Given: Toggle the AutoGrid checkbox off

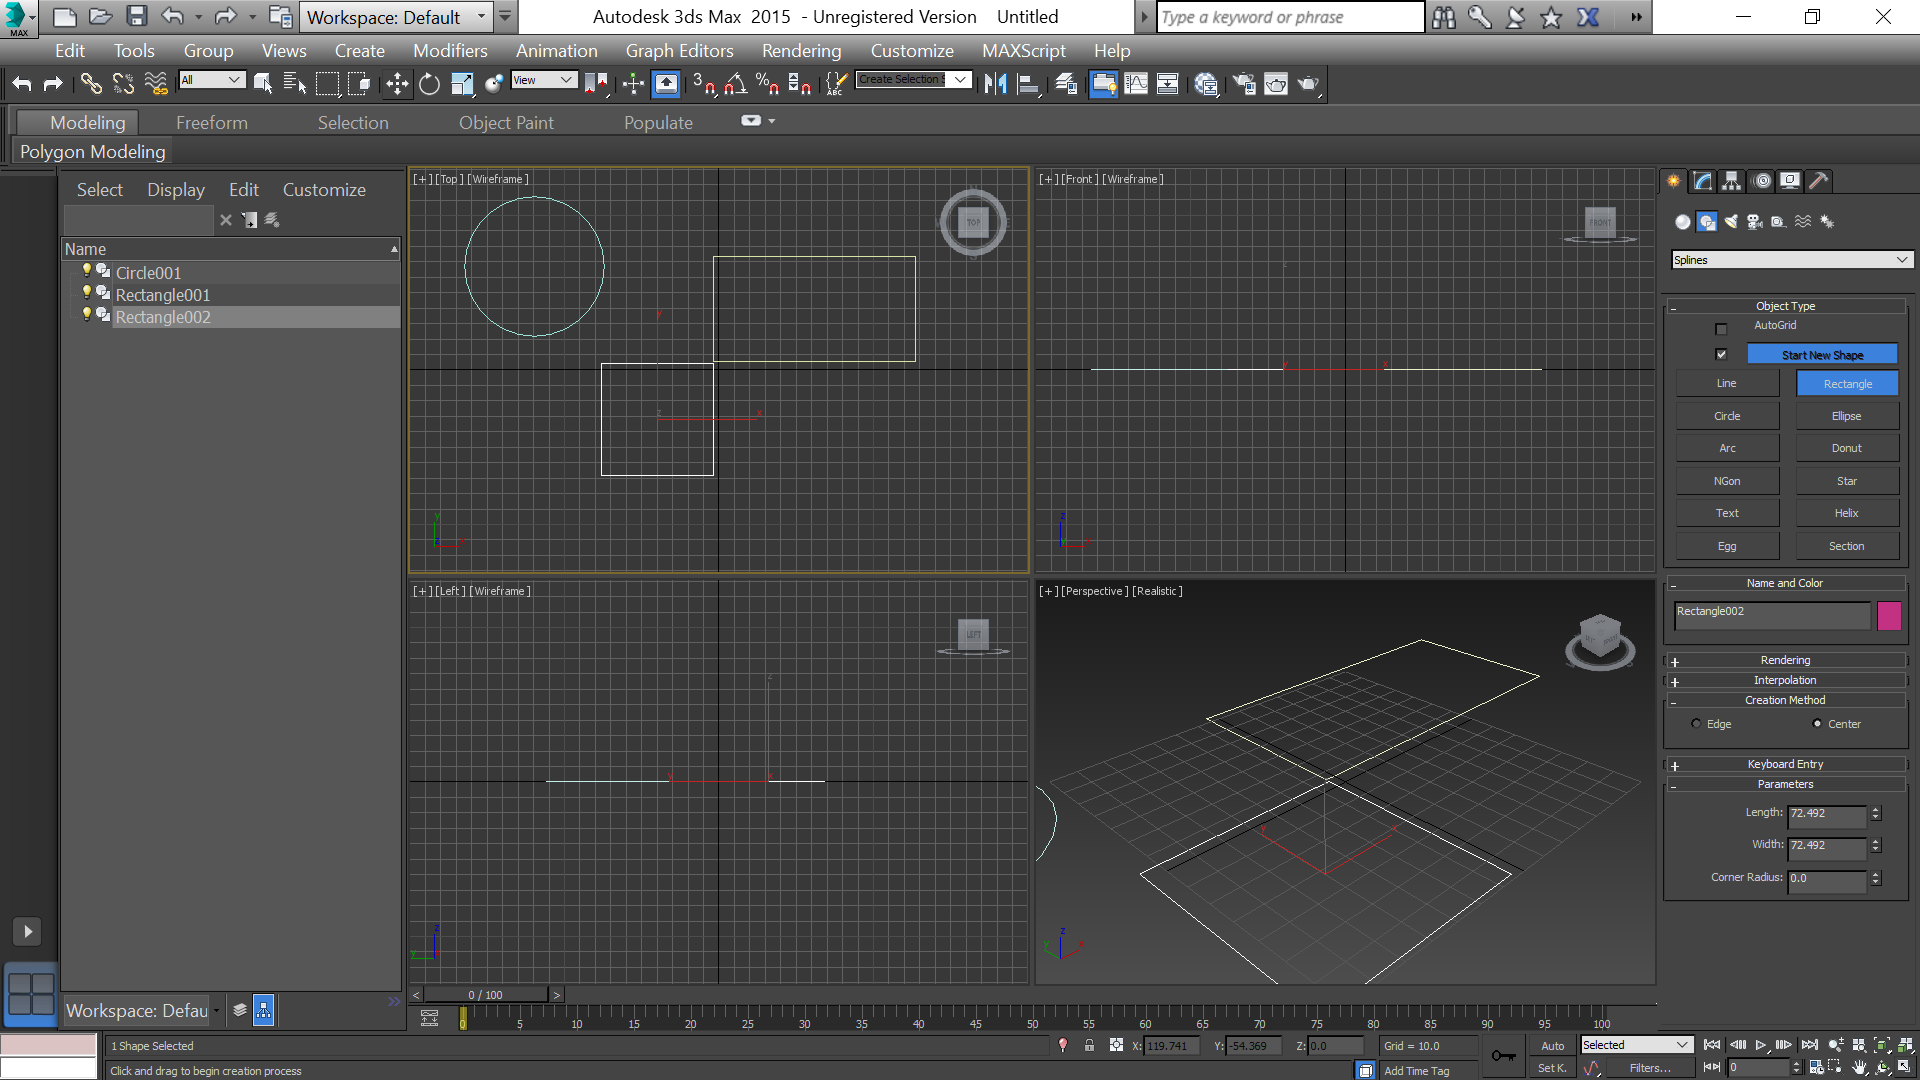Looking at the screenshot, I should point(1722,326).
